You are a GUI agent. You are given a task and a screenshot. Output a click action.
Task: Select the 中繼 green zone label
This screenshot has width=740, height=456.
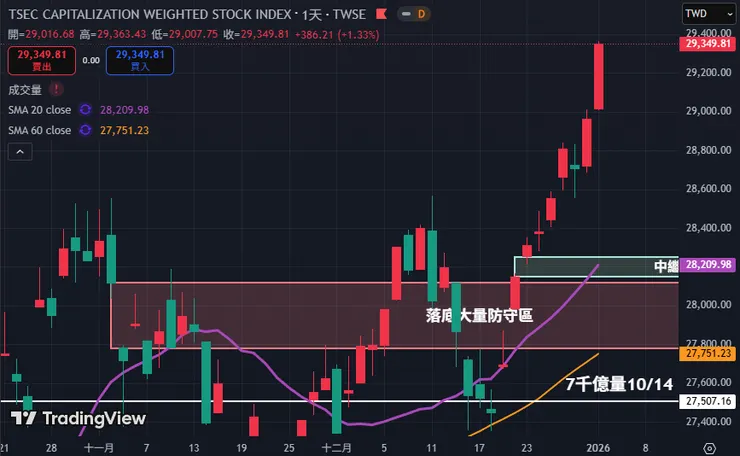[x=666, y=267]
